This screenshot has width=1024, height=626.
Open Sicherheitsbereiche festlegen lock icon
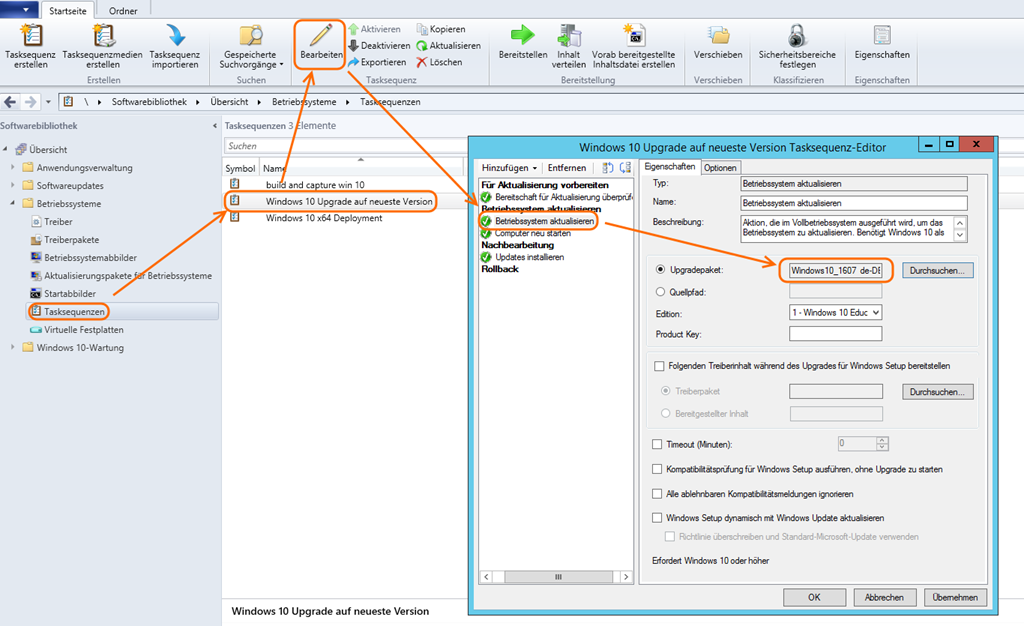tap(797, 35)
